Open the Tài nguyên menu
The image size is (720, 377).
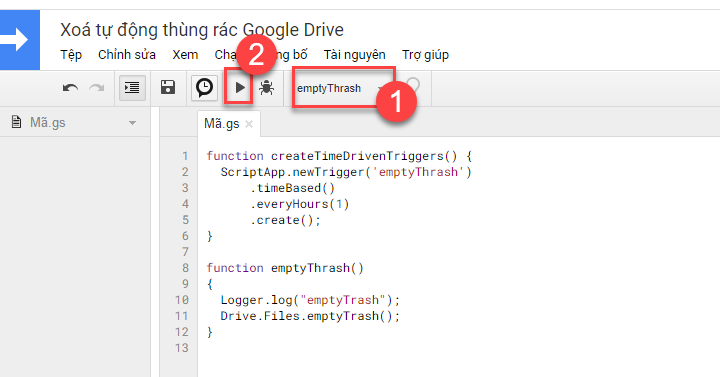[354, 55]
